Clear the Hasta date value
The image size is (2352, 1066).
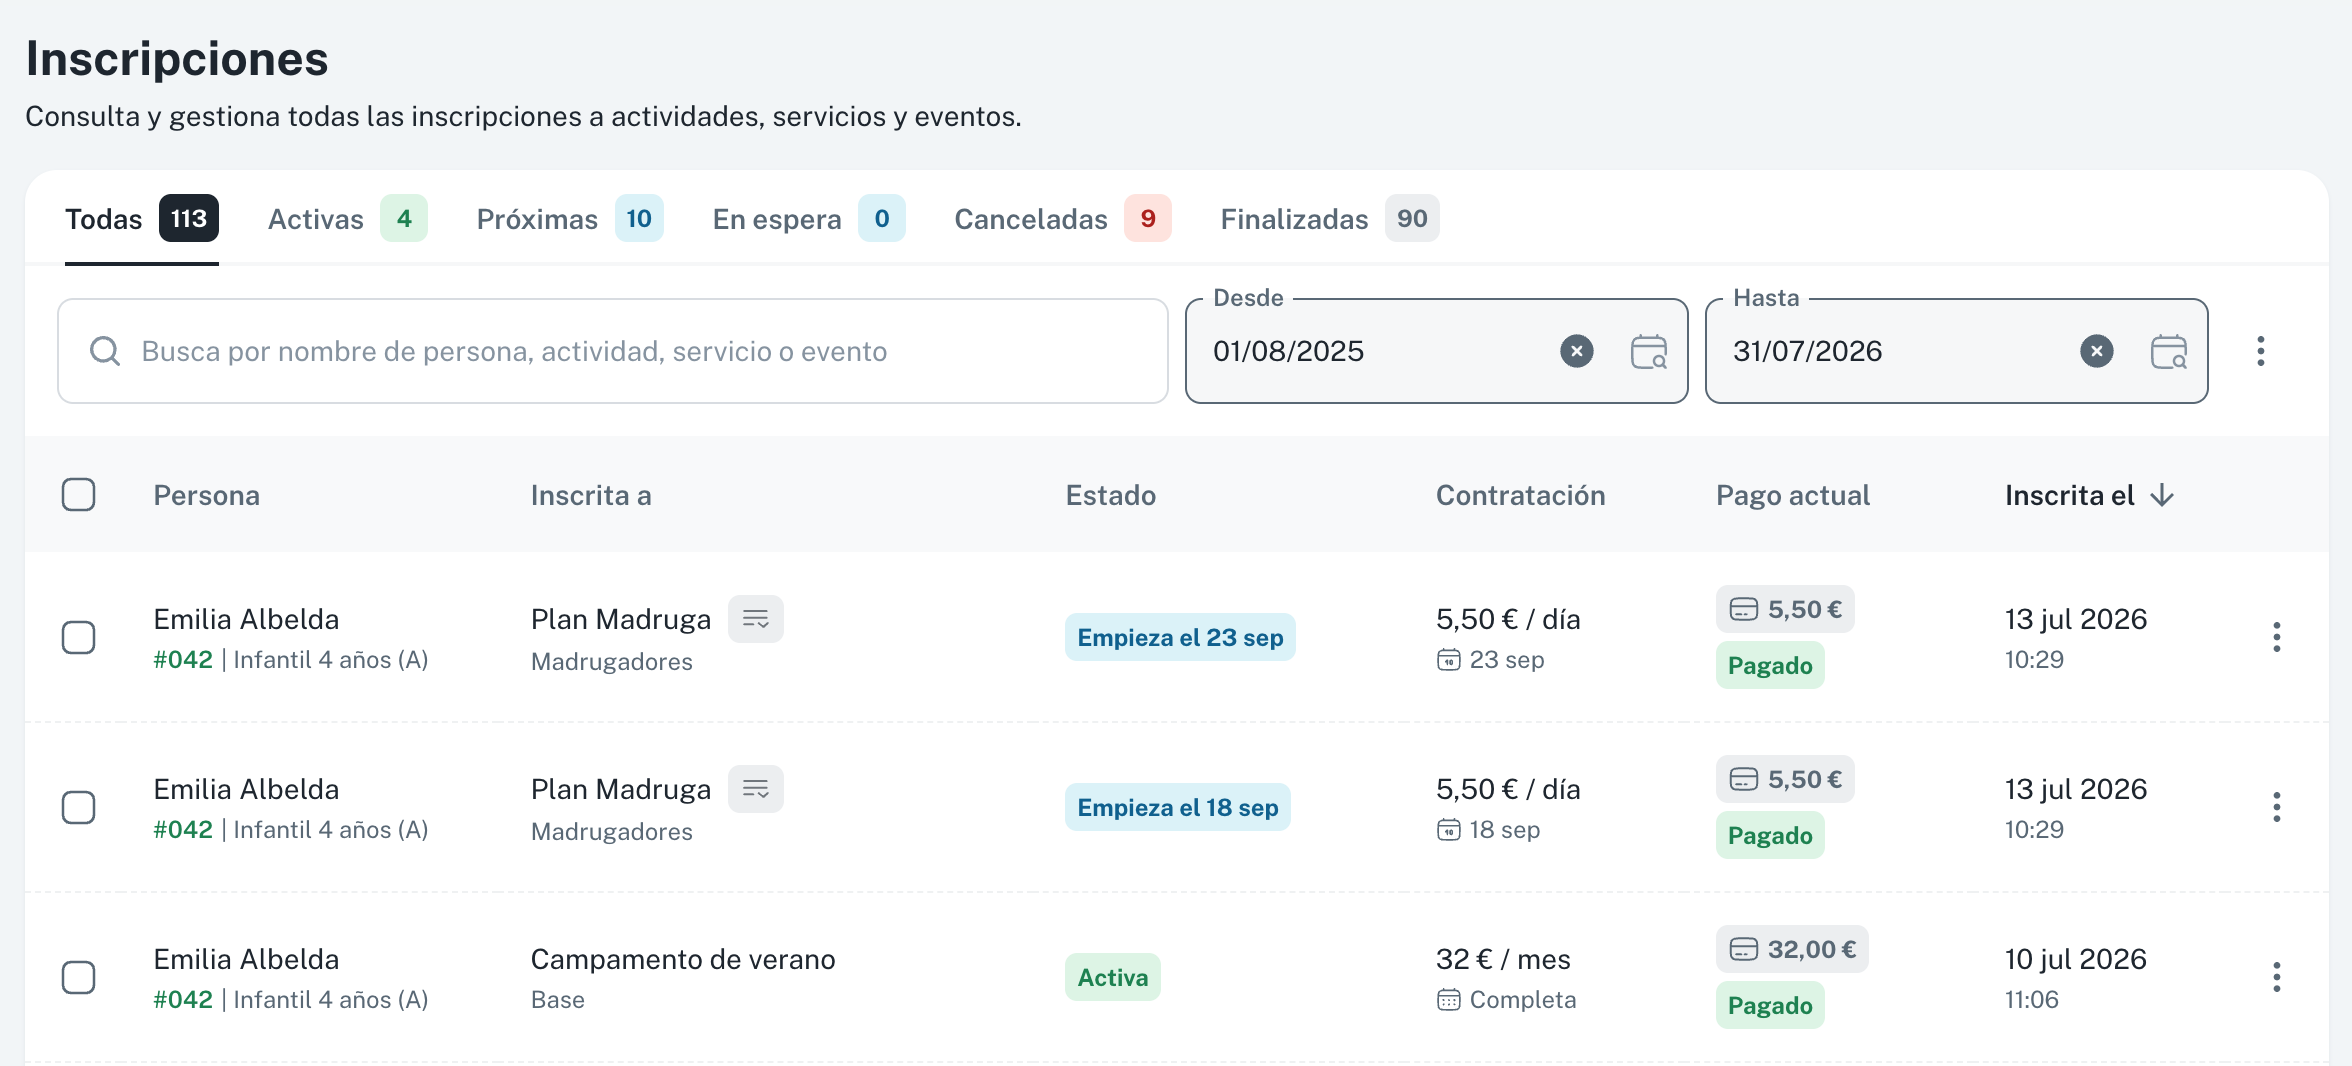(x=2097, y=351)
